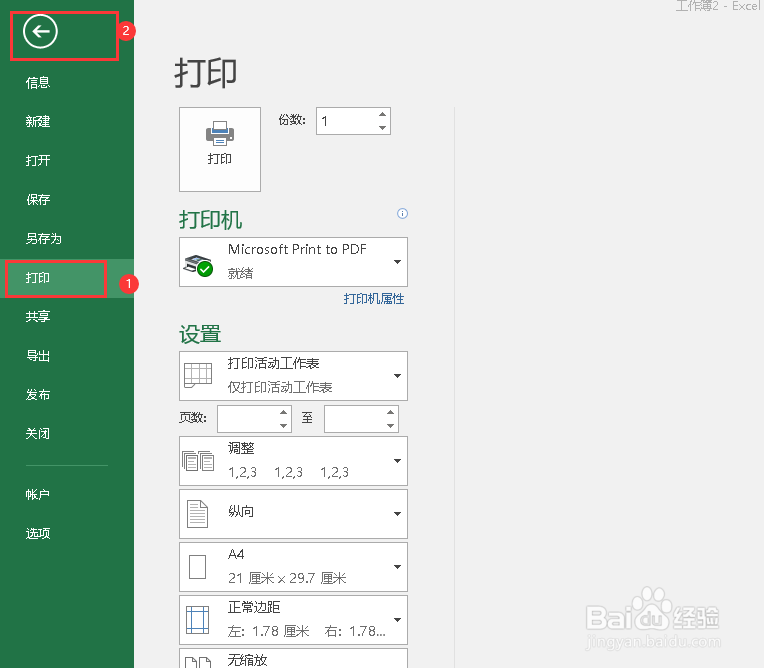Click the collated pages icon

(x=198, y=460)
